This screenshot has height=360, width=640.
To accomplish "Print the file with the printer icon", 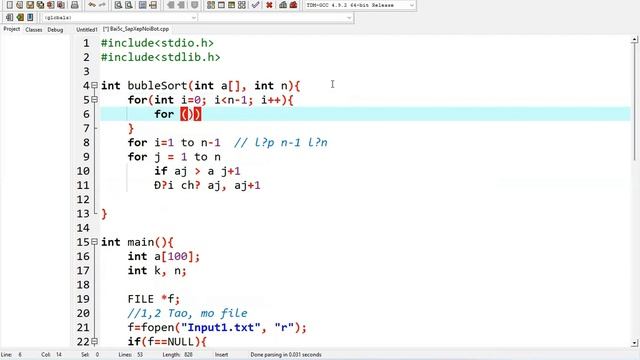I will click(x=74, y=5).
